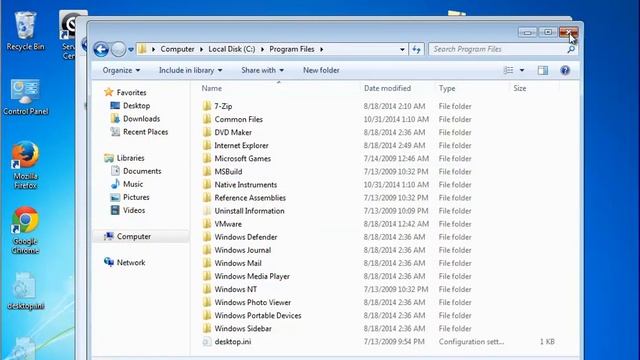Select the desktop.ini file in list

pos(233,342)
